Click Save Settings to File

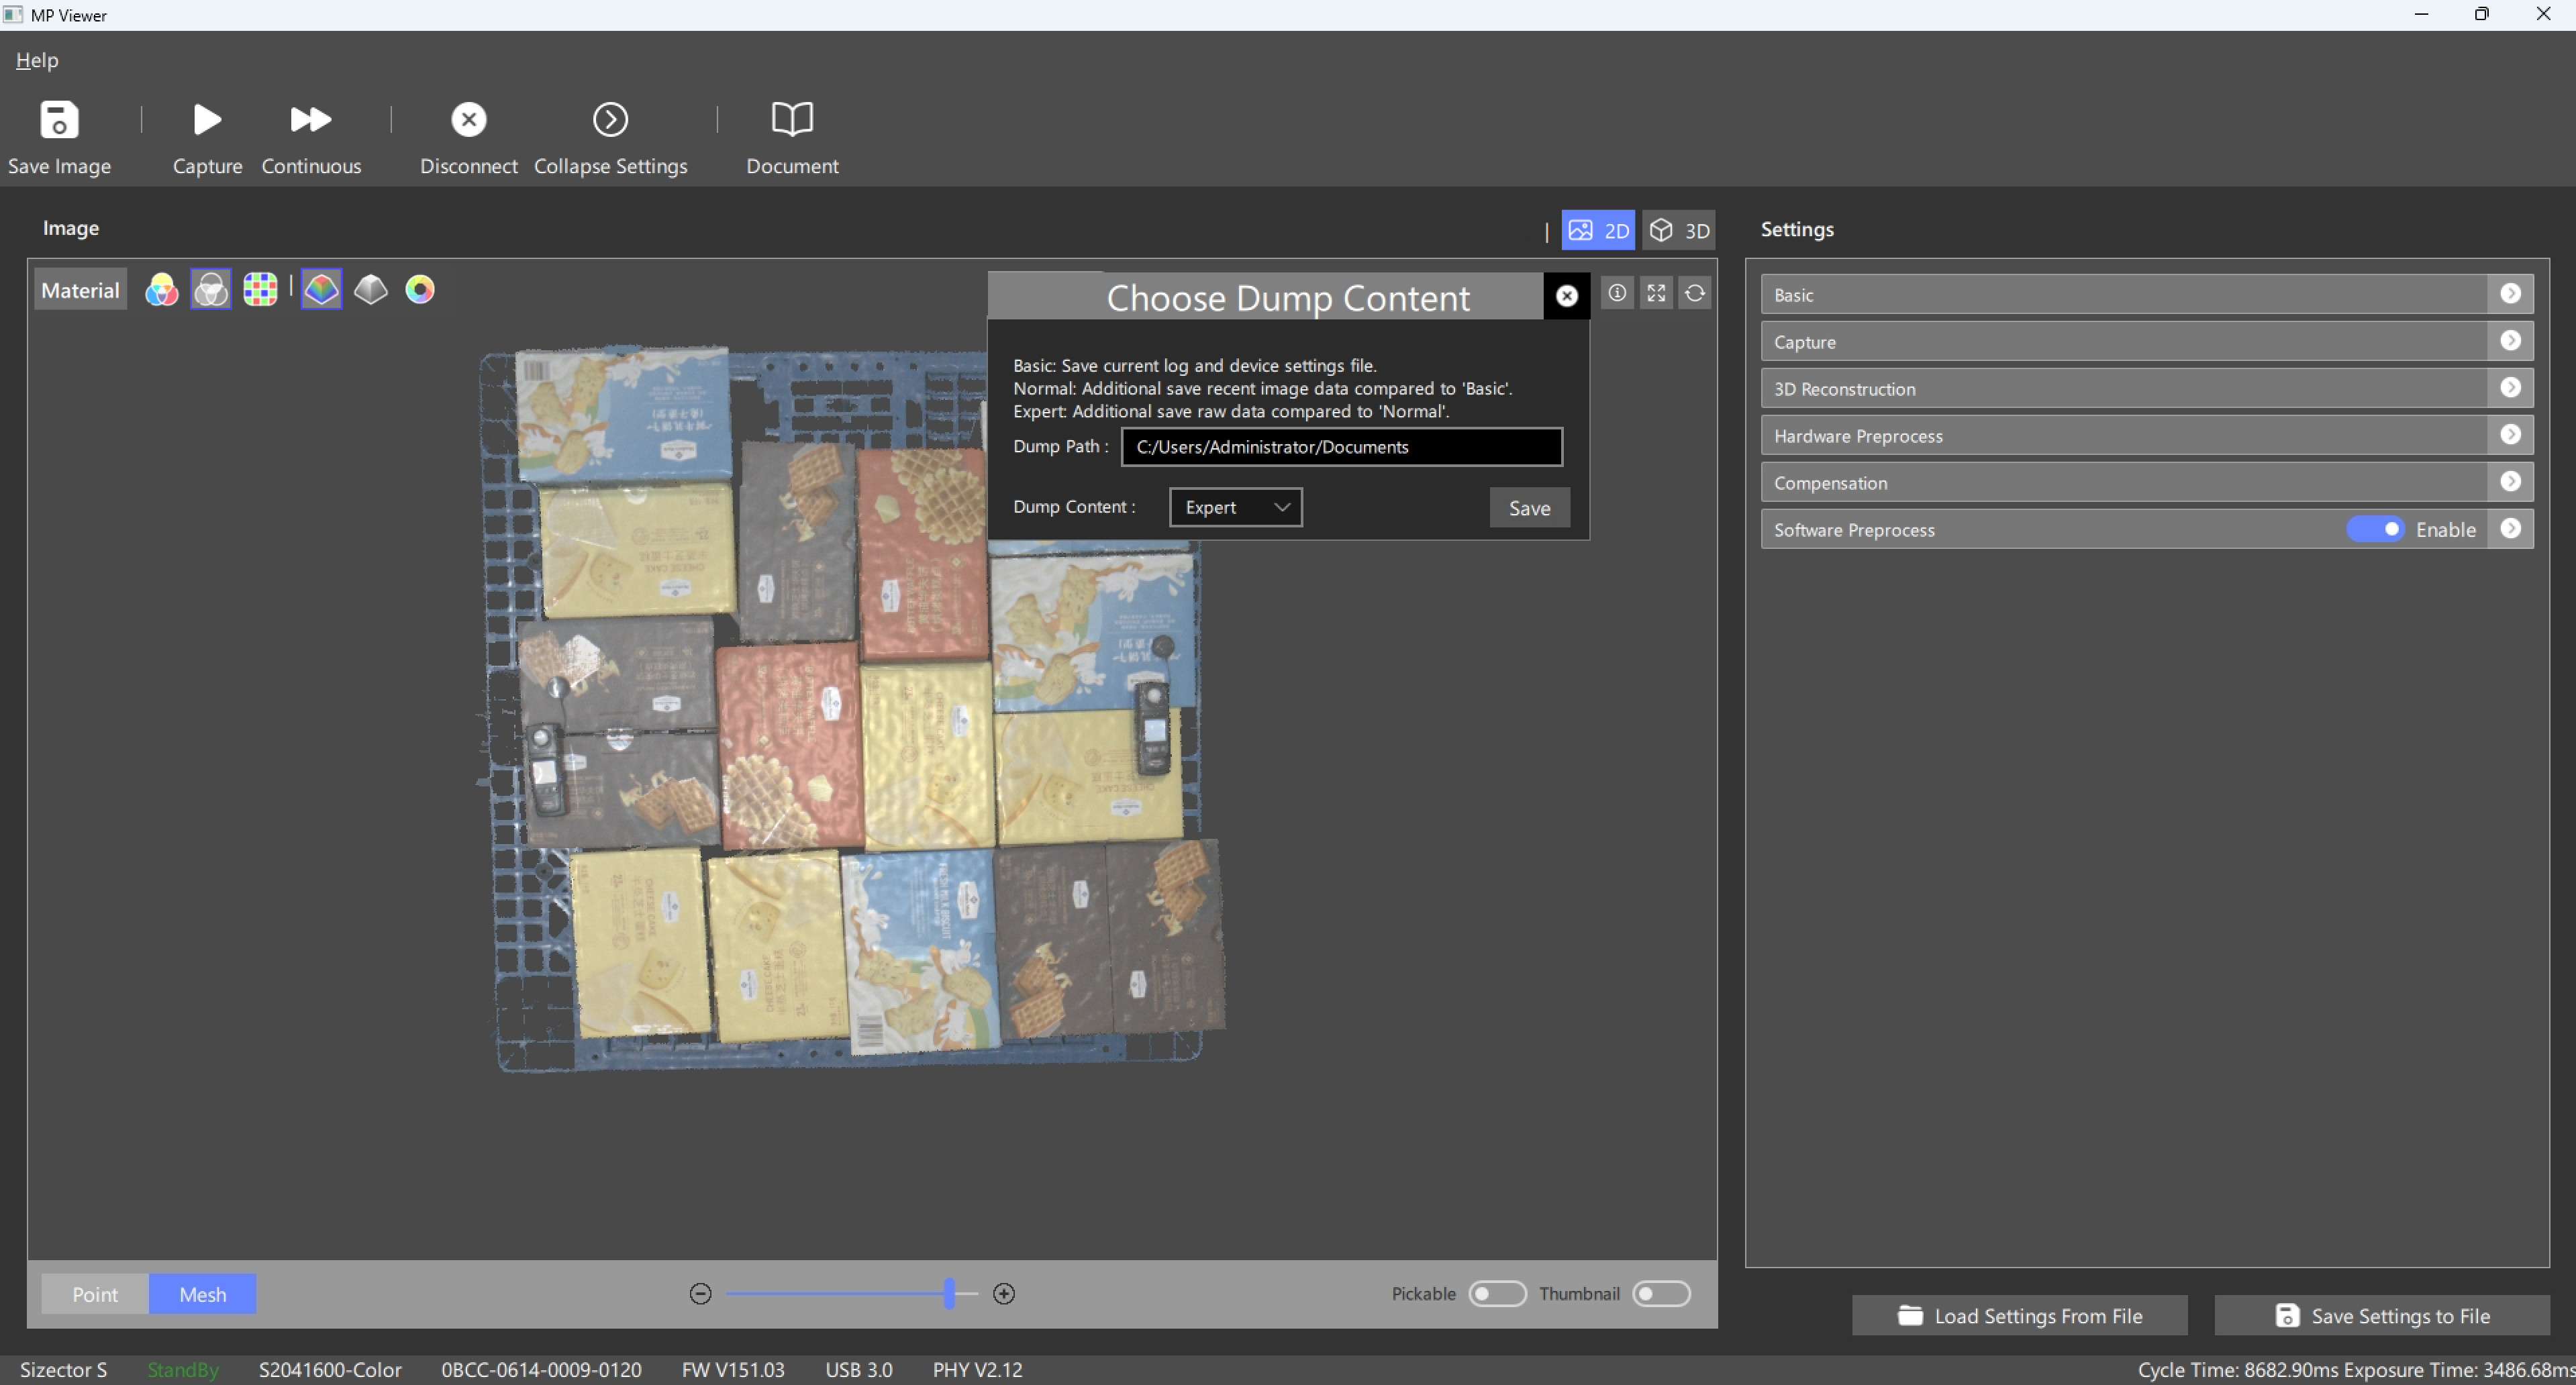pos(2382,1316)
